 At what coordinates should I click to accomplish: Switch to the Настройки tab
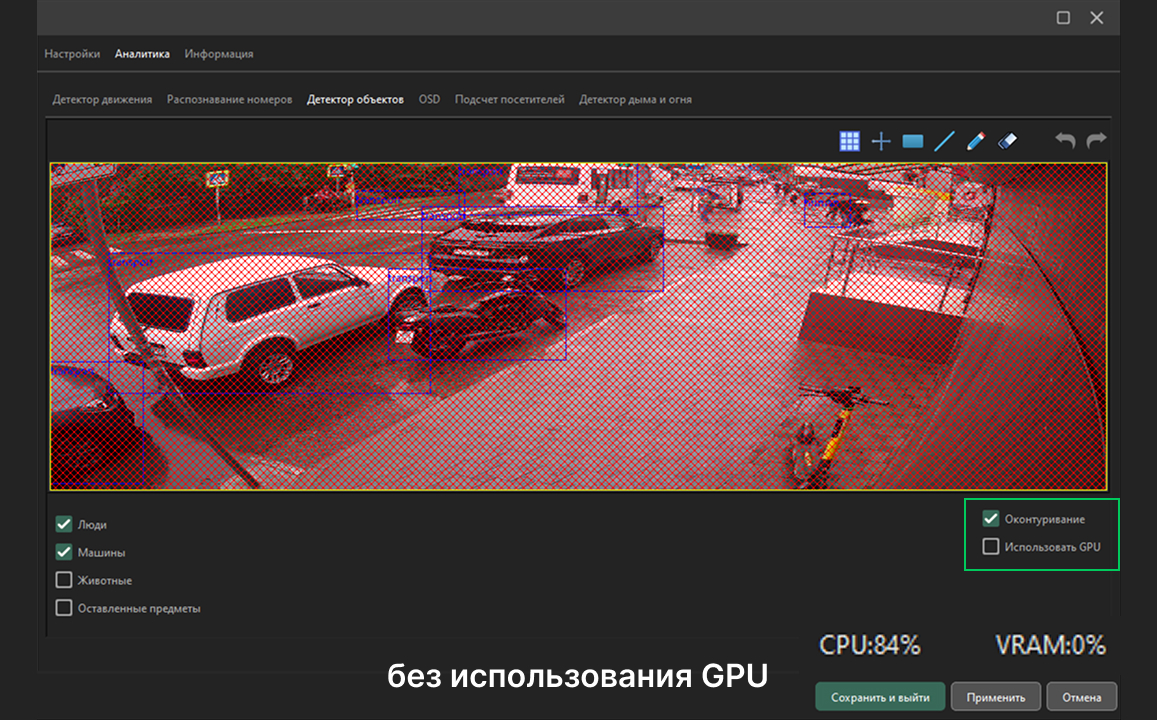[72, 54]
